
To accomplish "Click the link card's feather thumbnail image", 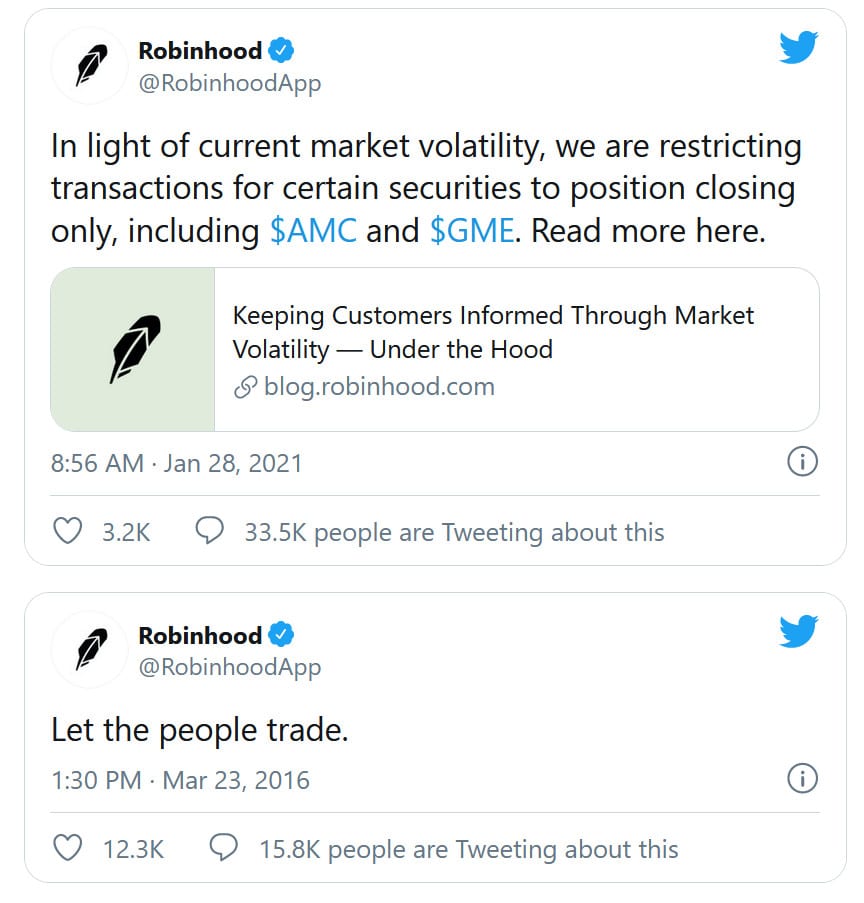I will point(133,349).
